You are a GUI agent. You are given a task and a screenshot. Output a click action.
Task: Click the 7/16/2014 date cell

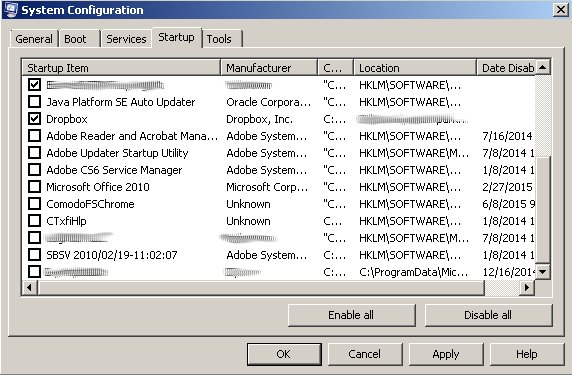coord(507,136)
